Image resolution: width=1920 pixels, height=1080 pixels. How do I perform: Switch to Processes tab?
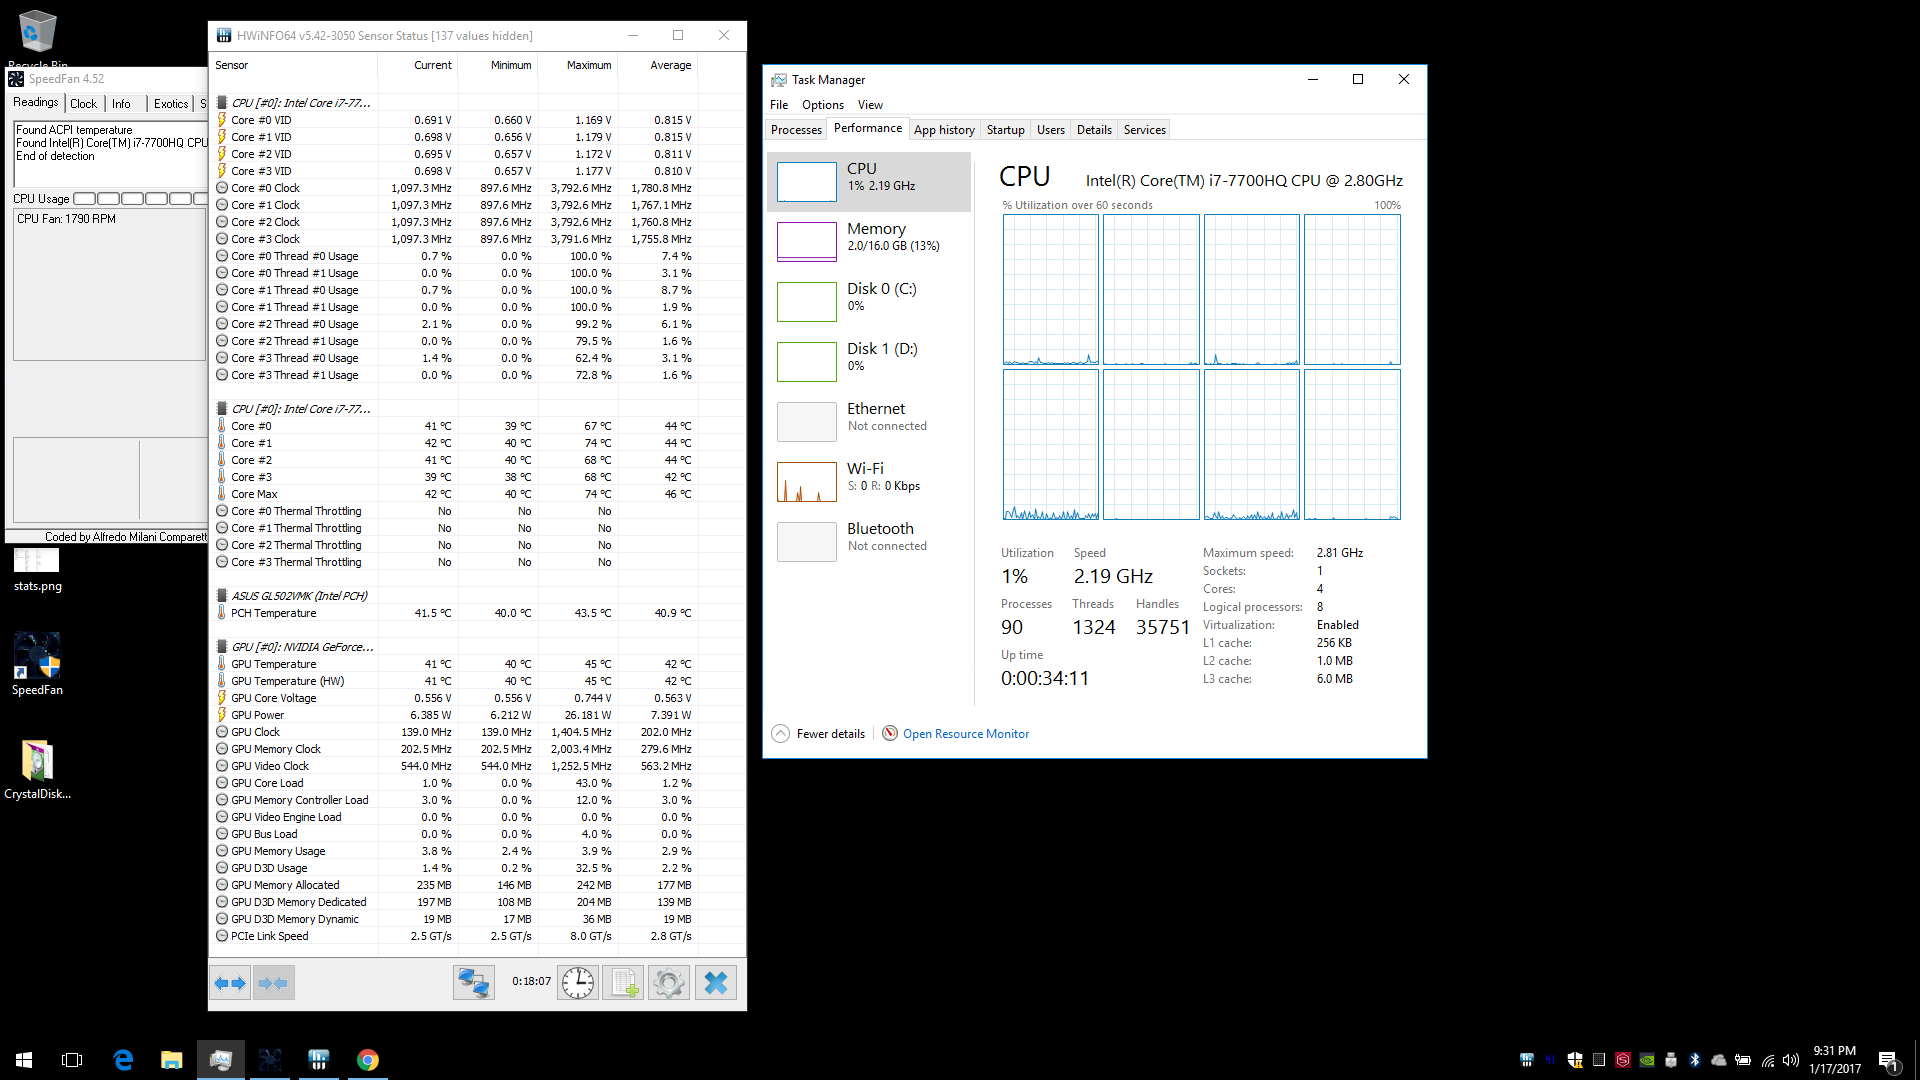[796, 130]
